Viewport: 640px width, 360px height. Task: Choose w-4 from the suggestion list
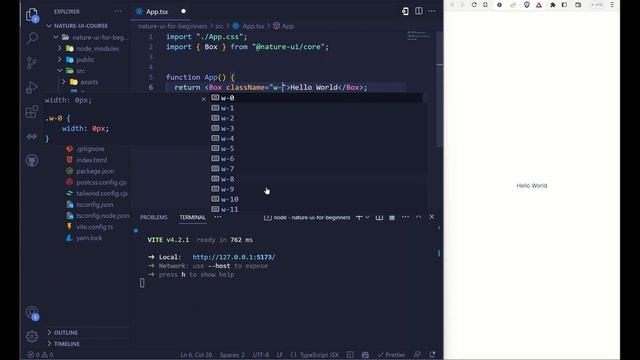pos(316,138)
